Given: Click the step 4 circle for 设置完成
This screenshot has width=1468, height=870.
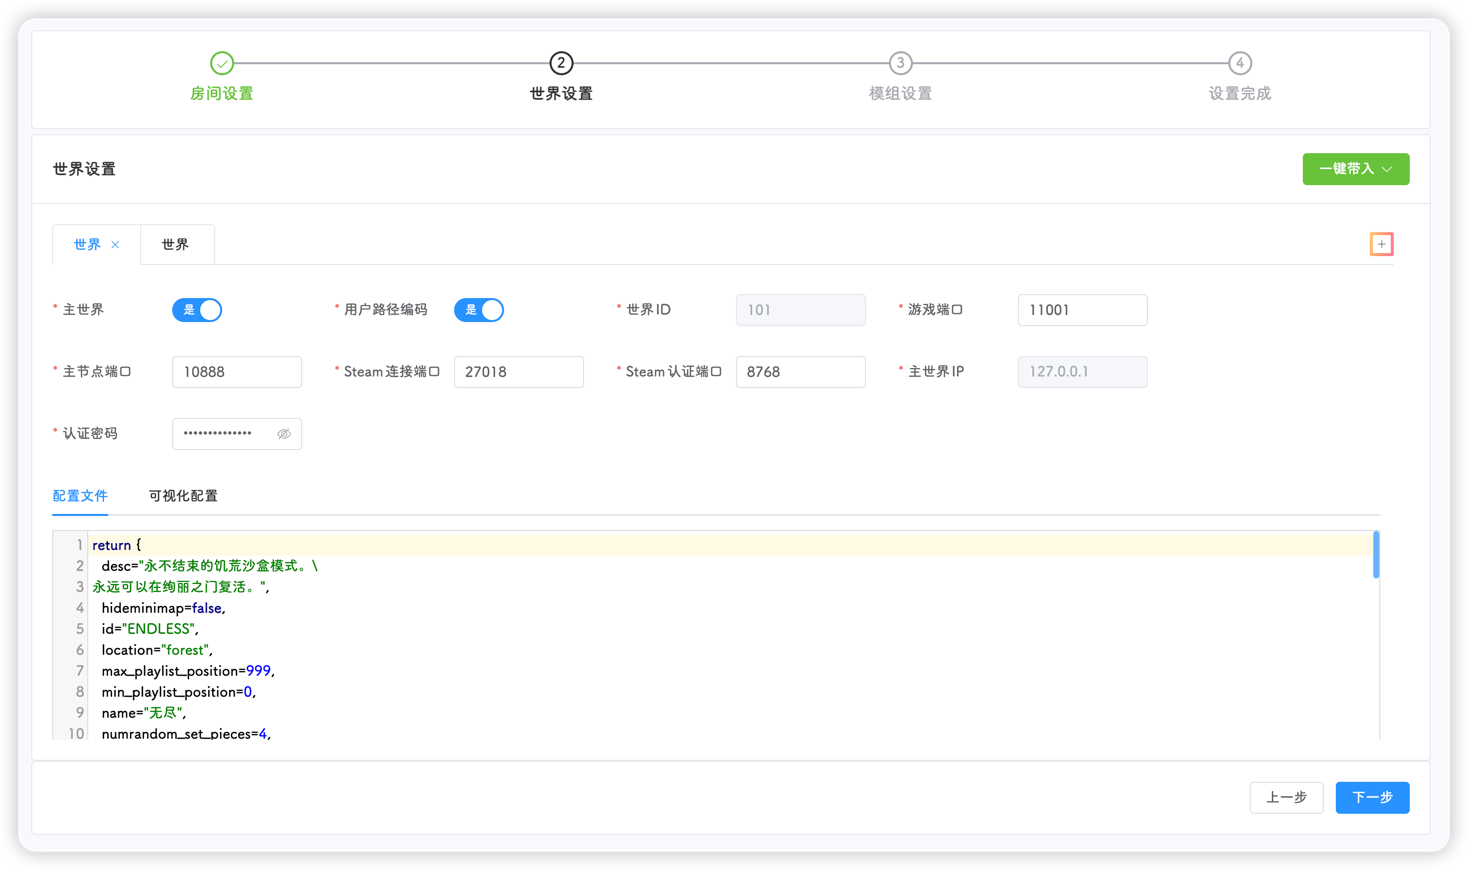Looking at the screenshot, I should click(1239, 63).
